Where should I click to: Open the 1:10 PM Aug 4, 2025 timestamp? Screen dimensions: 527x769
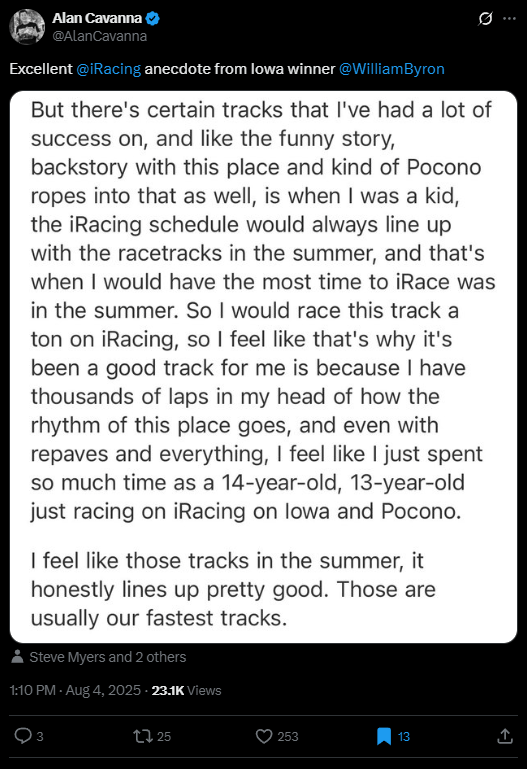pos(75,690)
